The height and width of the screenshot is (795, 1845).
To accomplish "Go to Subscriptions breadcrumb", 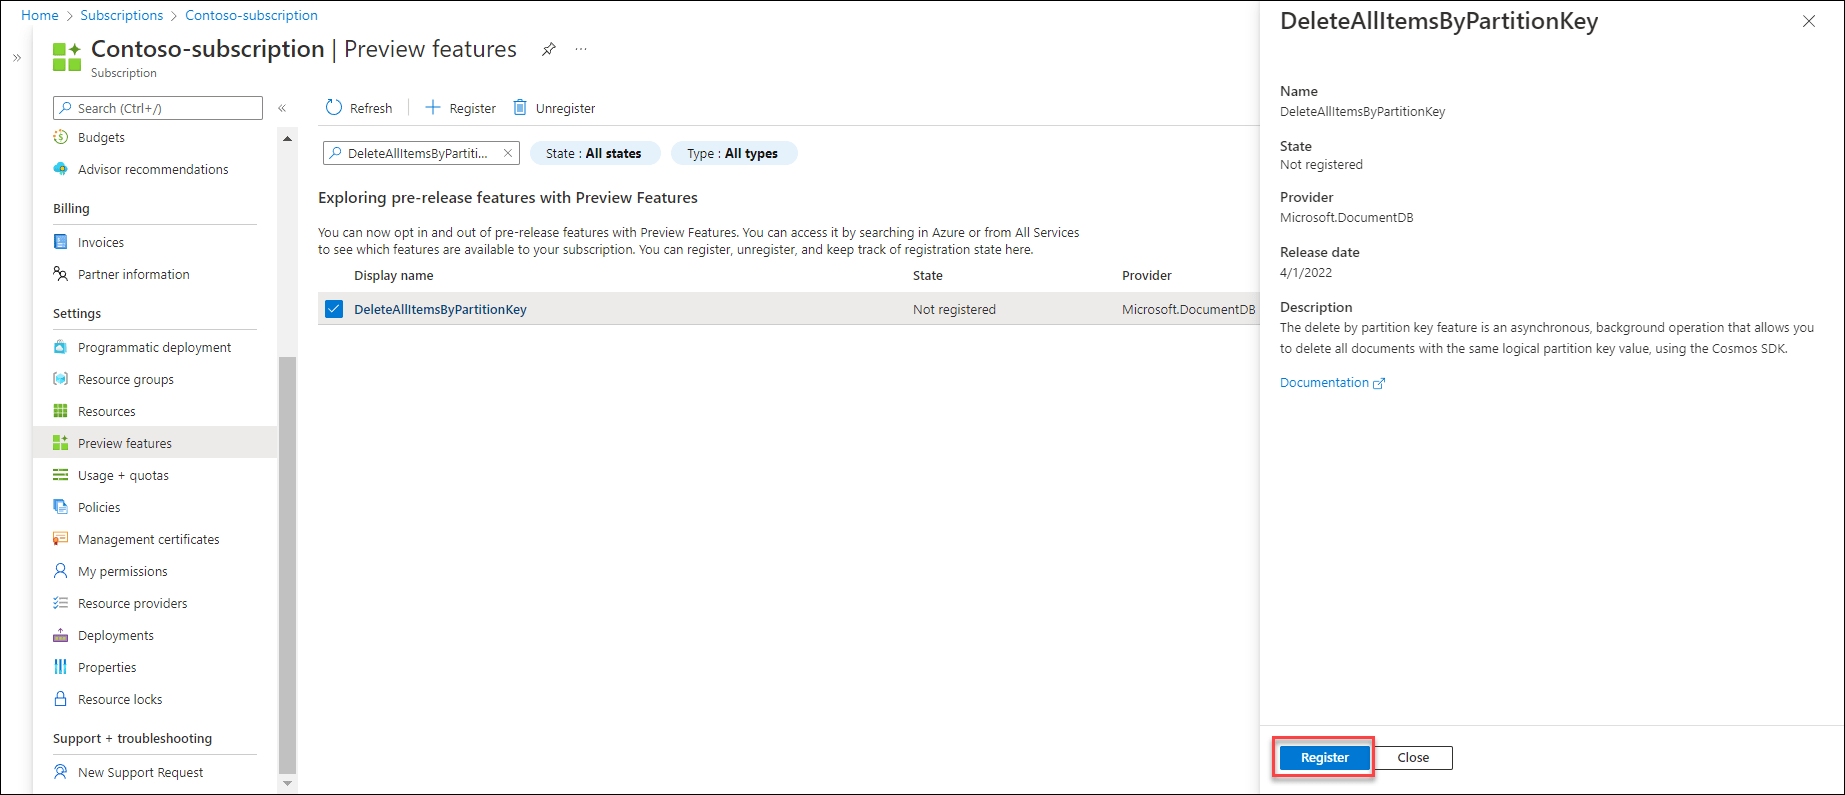I will (122, 15).
